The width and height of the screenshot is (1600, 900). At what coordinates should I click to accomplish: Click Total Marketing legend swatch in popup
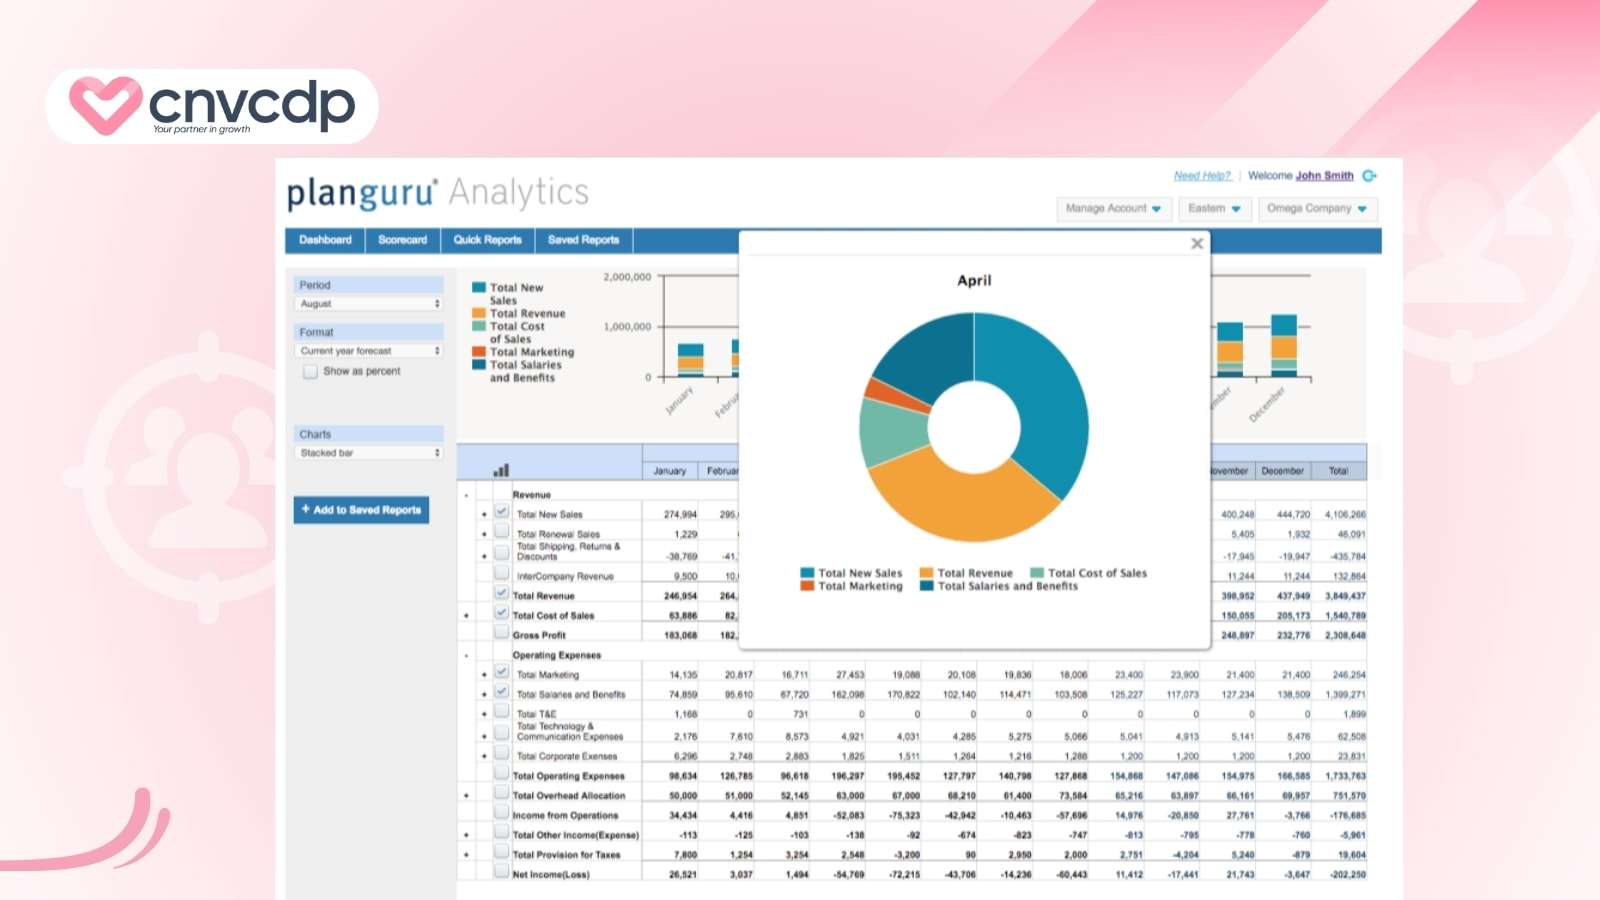click(x=807, y=587)
